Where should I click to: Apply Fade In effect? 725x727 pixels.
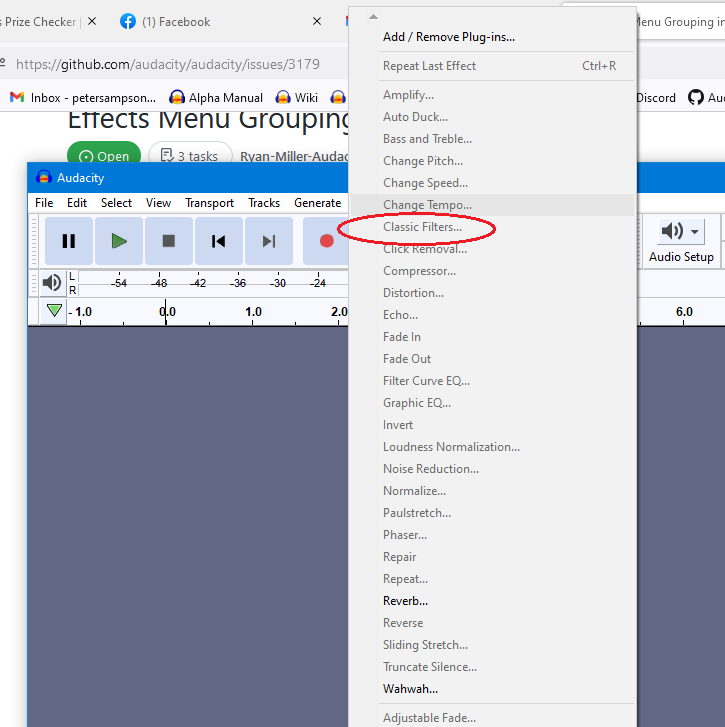coord(492,337)
